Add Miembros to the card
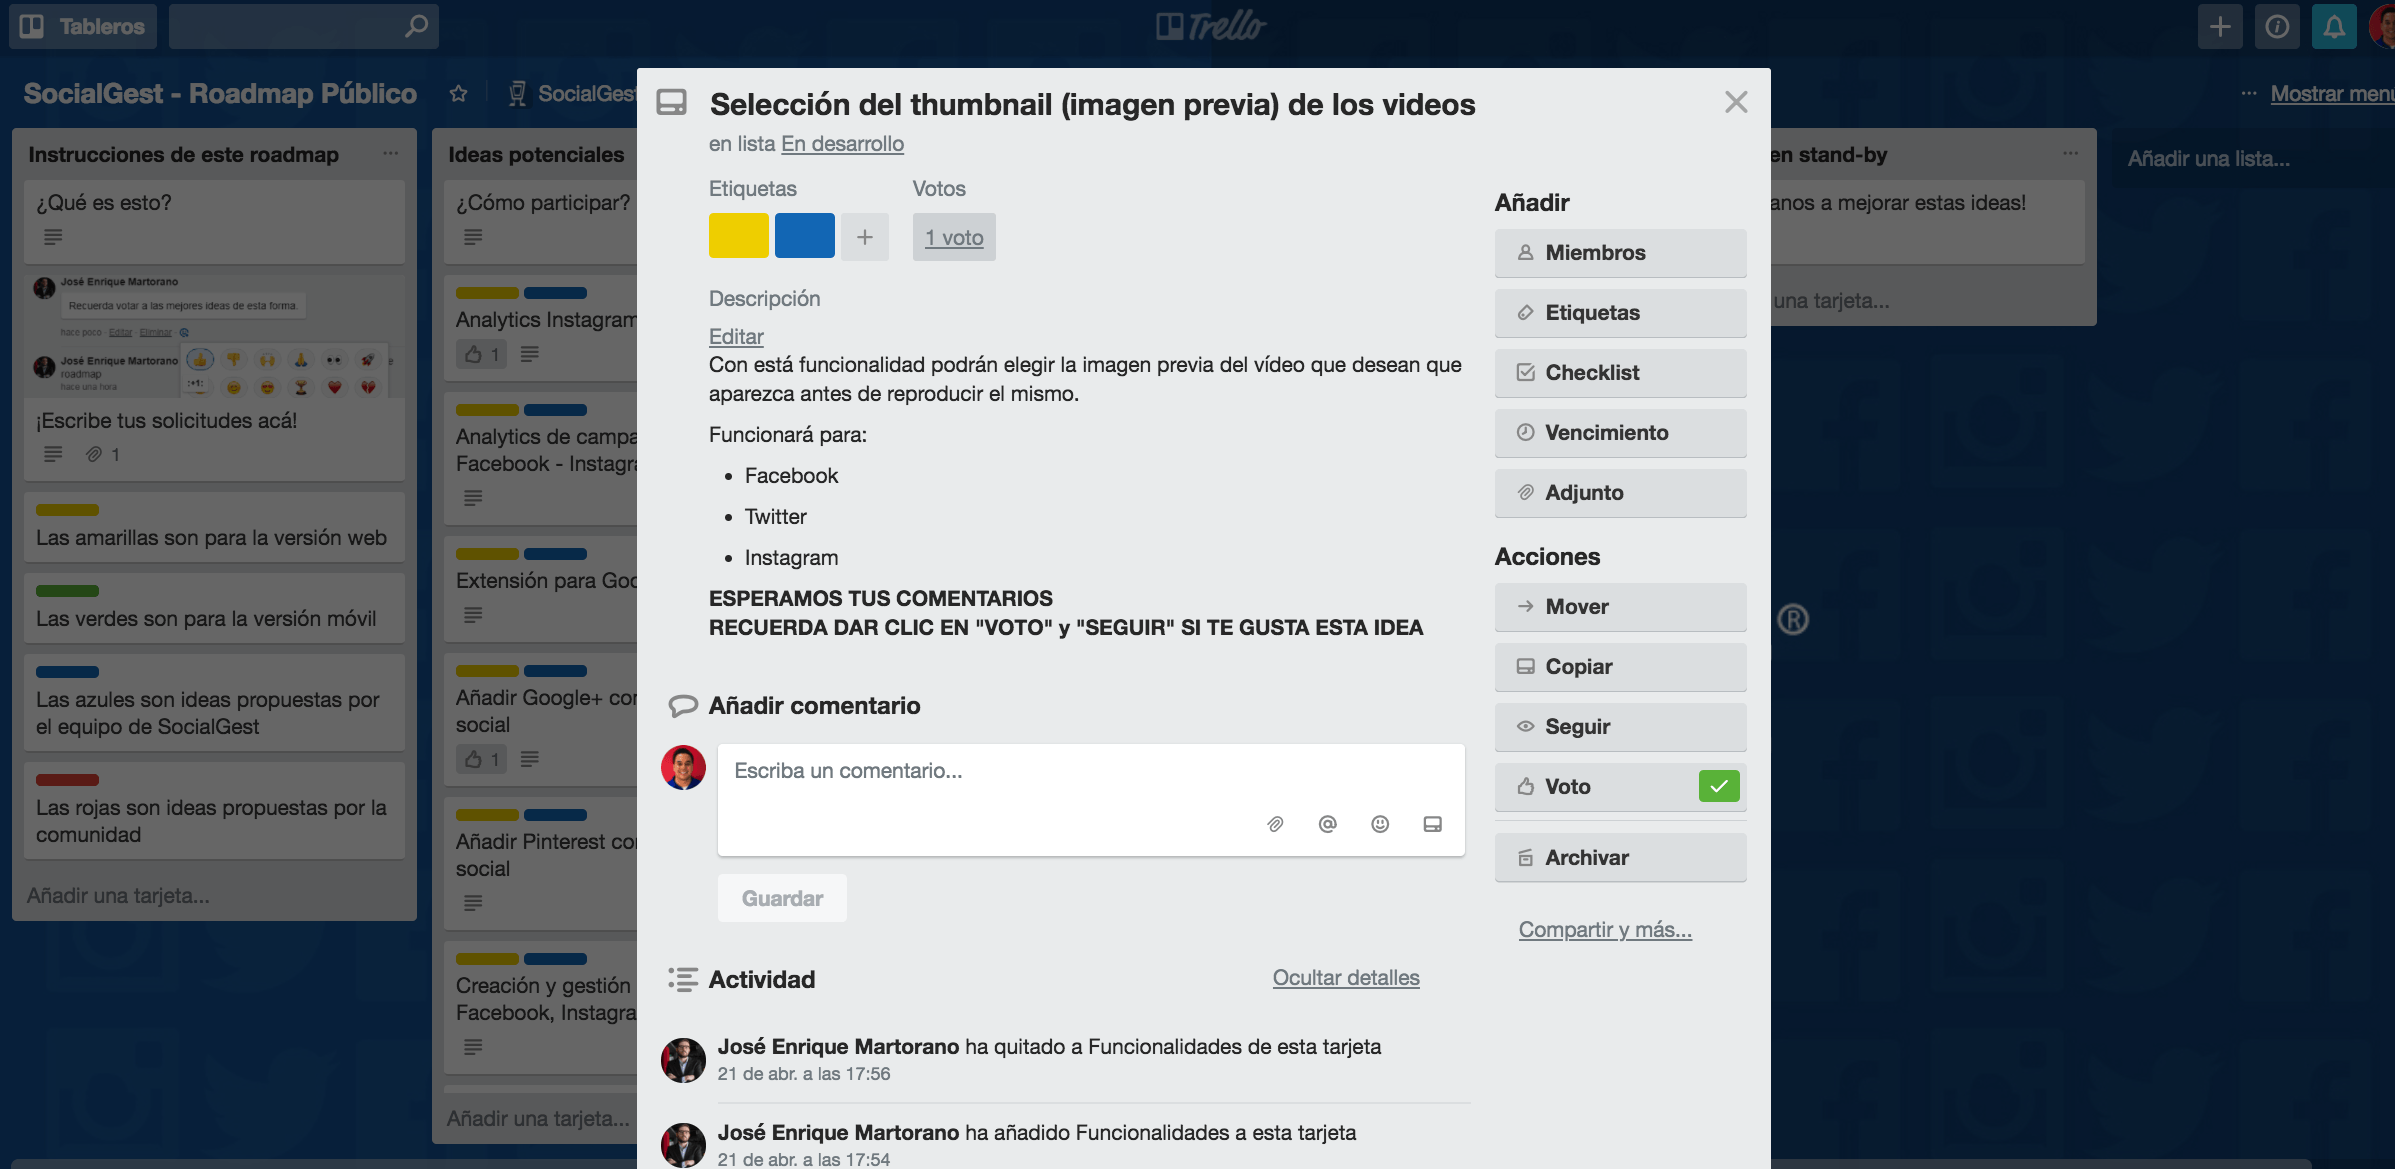 click(1620, 253)
